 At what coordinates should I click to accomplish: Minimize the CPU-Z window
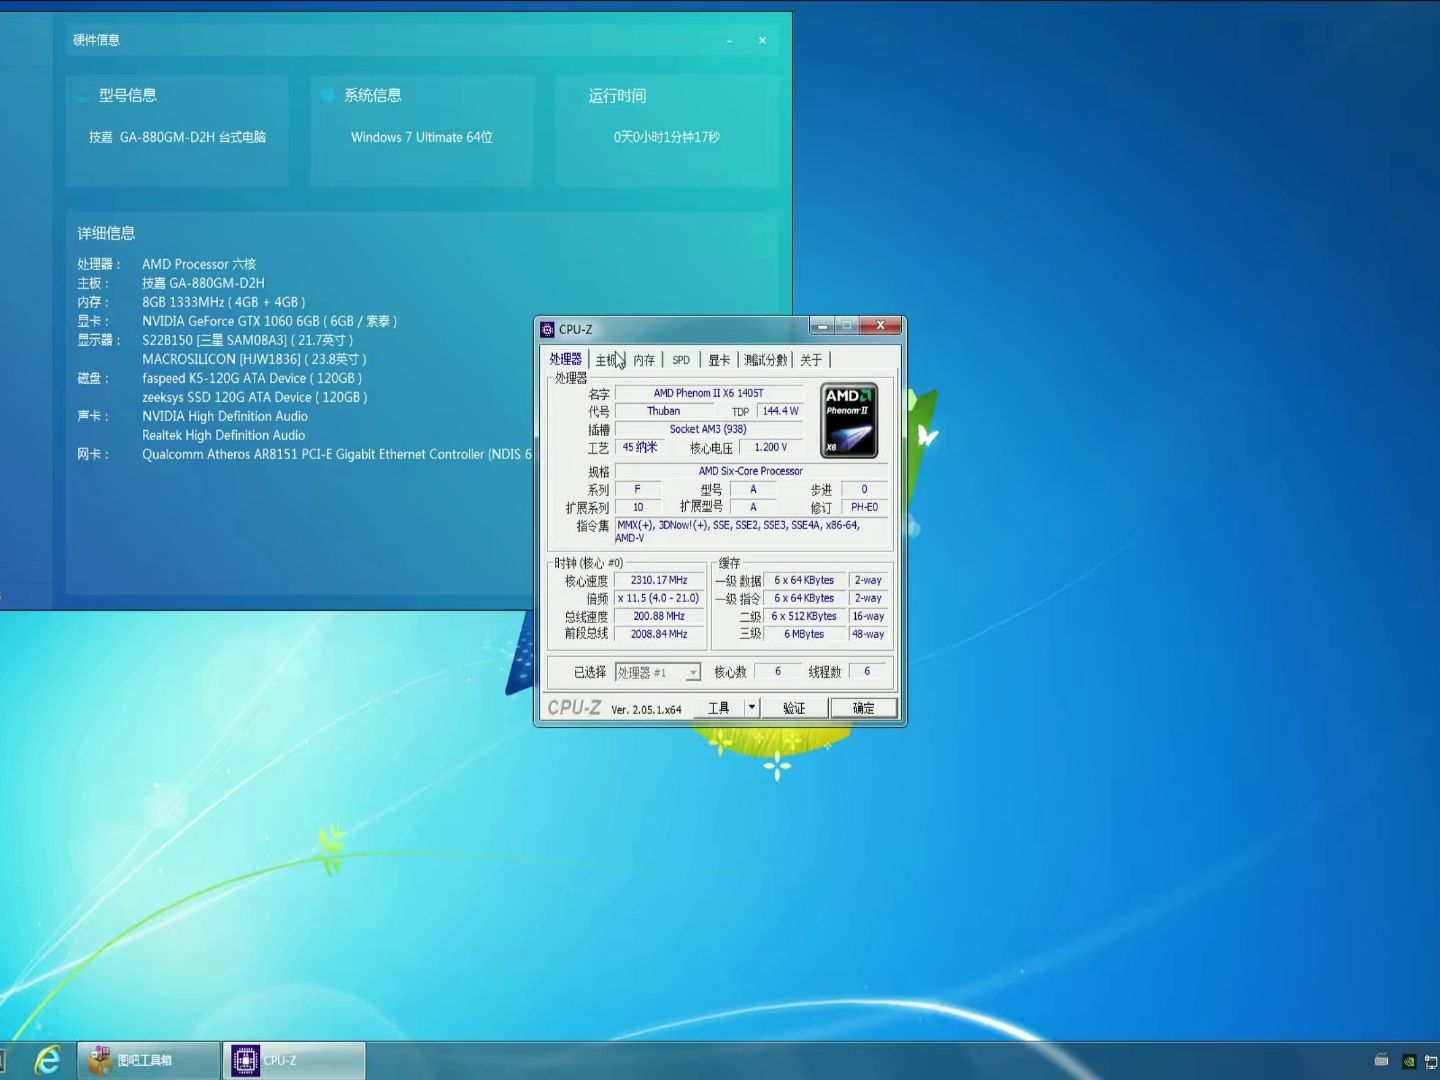[823, 326]
